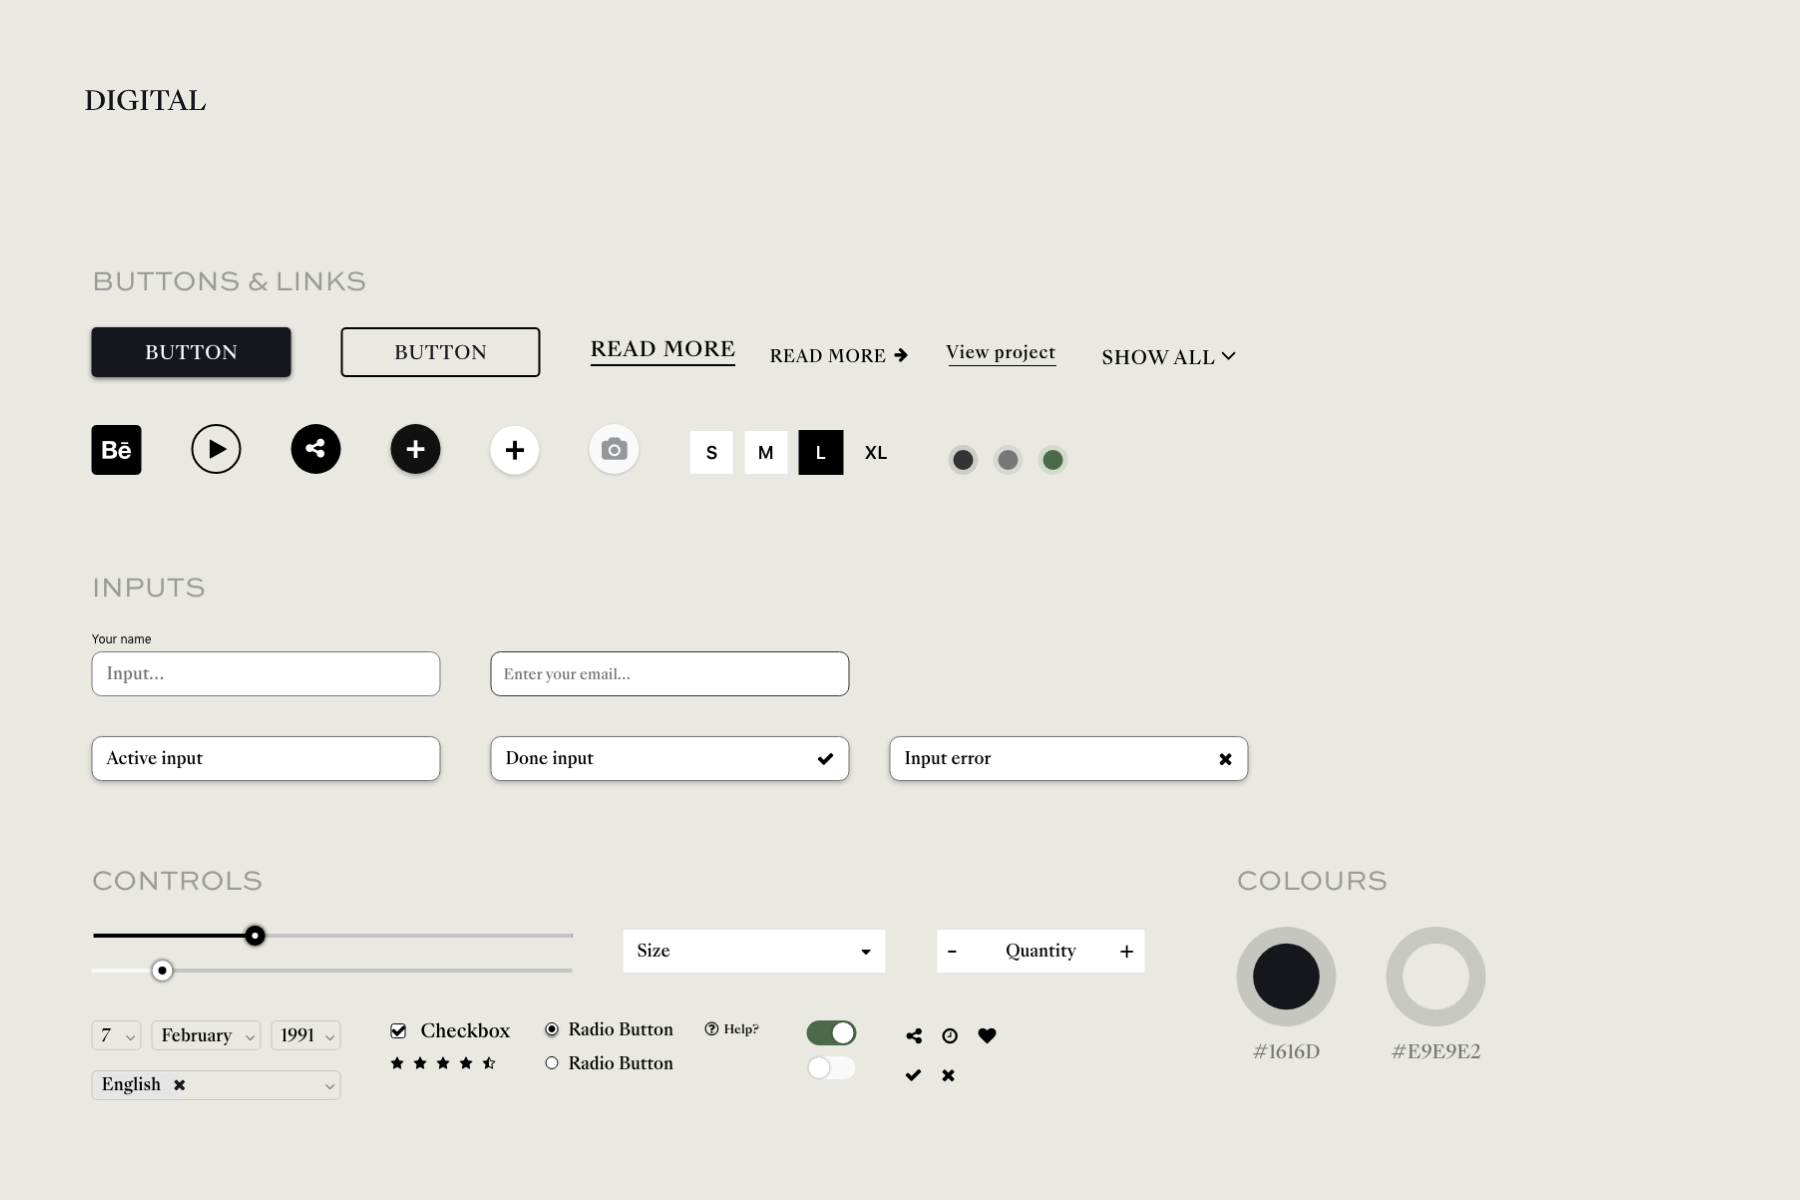
Task: Click the small checkmark icon below share icon
Action: [x=913, y=1075]
